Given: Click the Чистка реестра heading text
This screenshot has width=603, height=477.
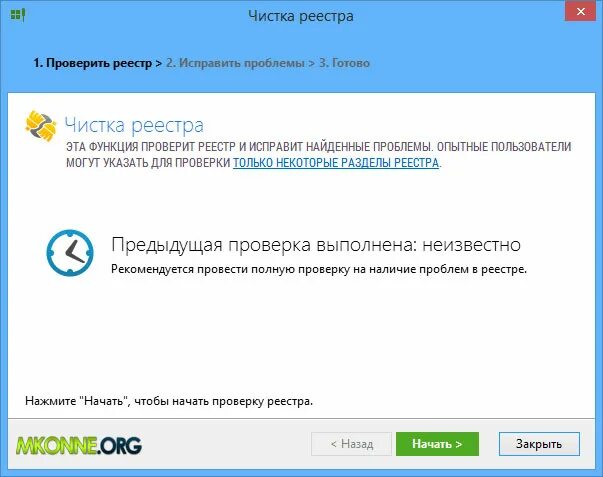Looking at the screenshot, I should click(x=134, y=125).
